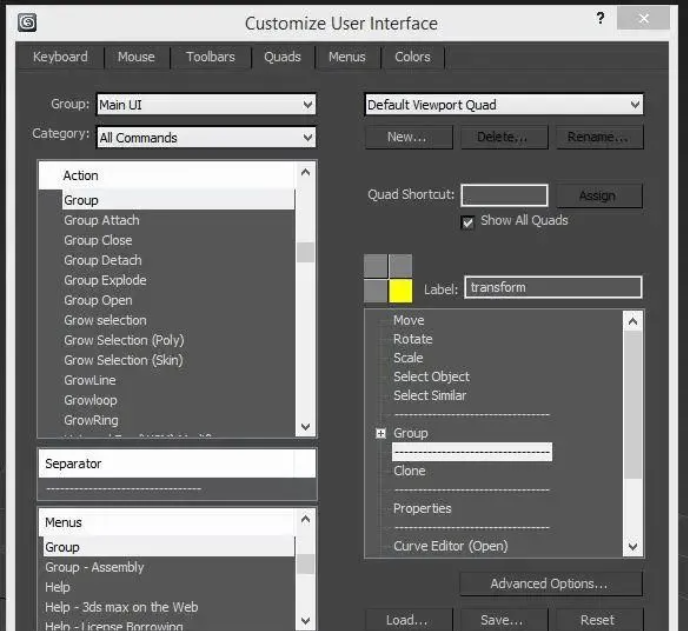Click the New quad button

click(x=406, y=137)
